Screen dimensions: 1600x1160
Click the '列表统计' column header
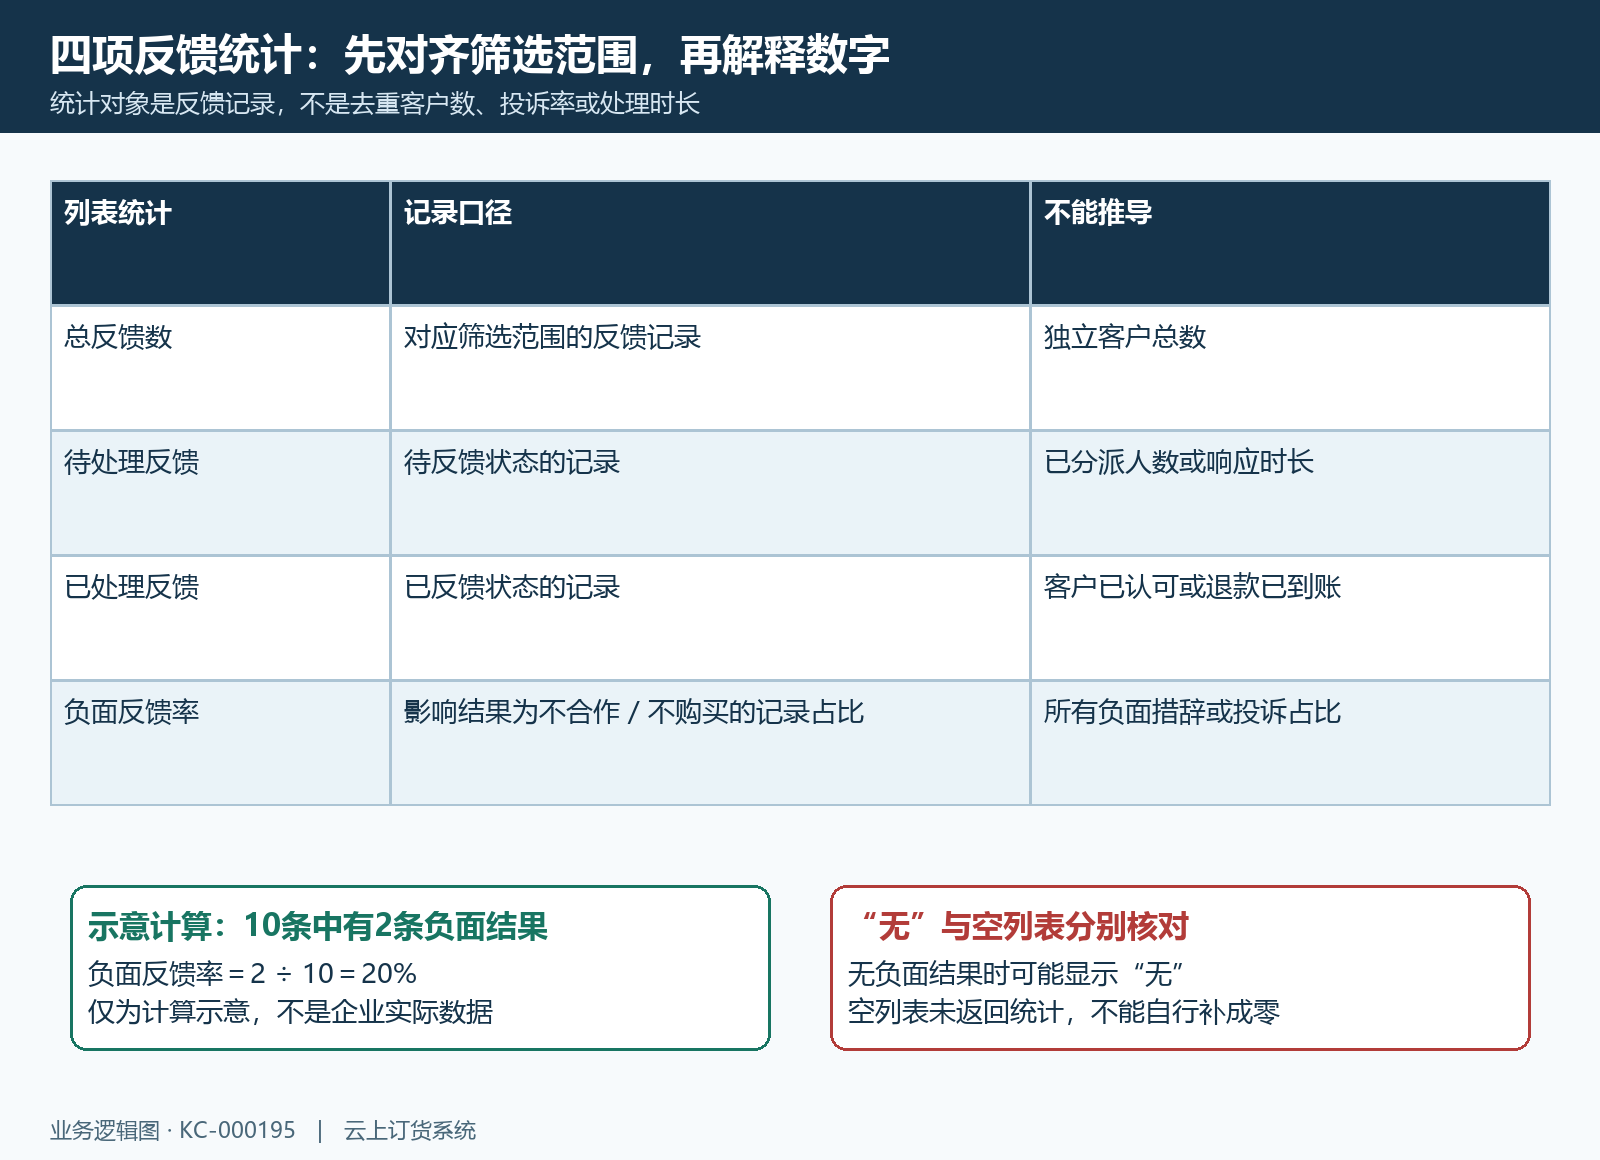(220, 243)
